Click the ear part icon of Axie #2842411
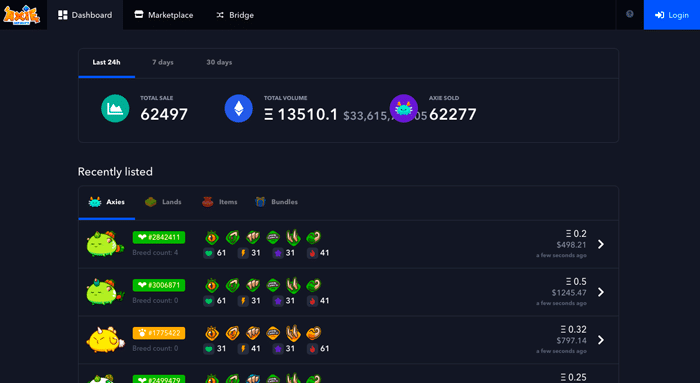The height and width of the screenshot is (383, 700). pyautogui.click(x=232, y=237)
